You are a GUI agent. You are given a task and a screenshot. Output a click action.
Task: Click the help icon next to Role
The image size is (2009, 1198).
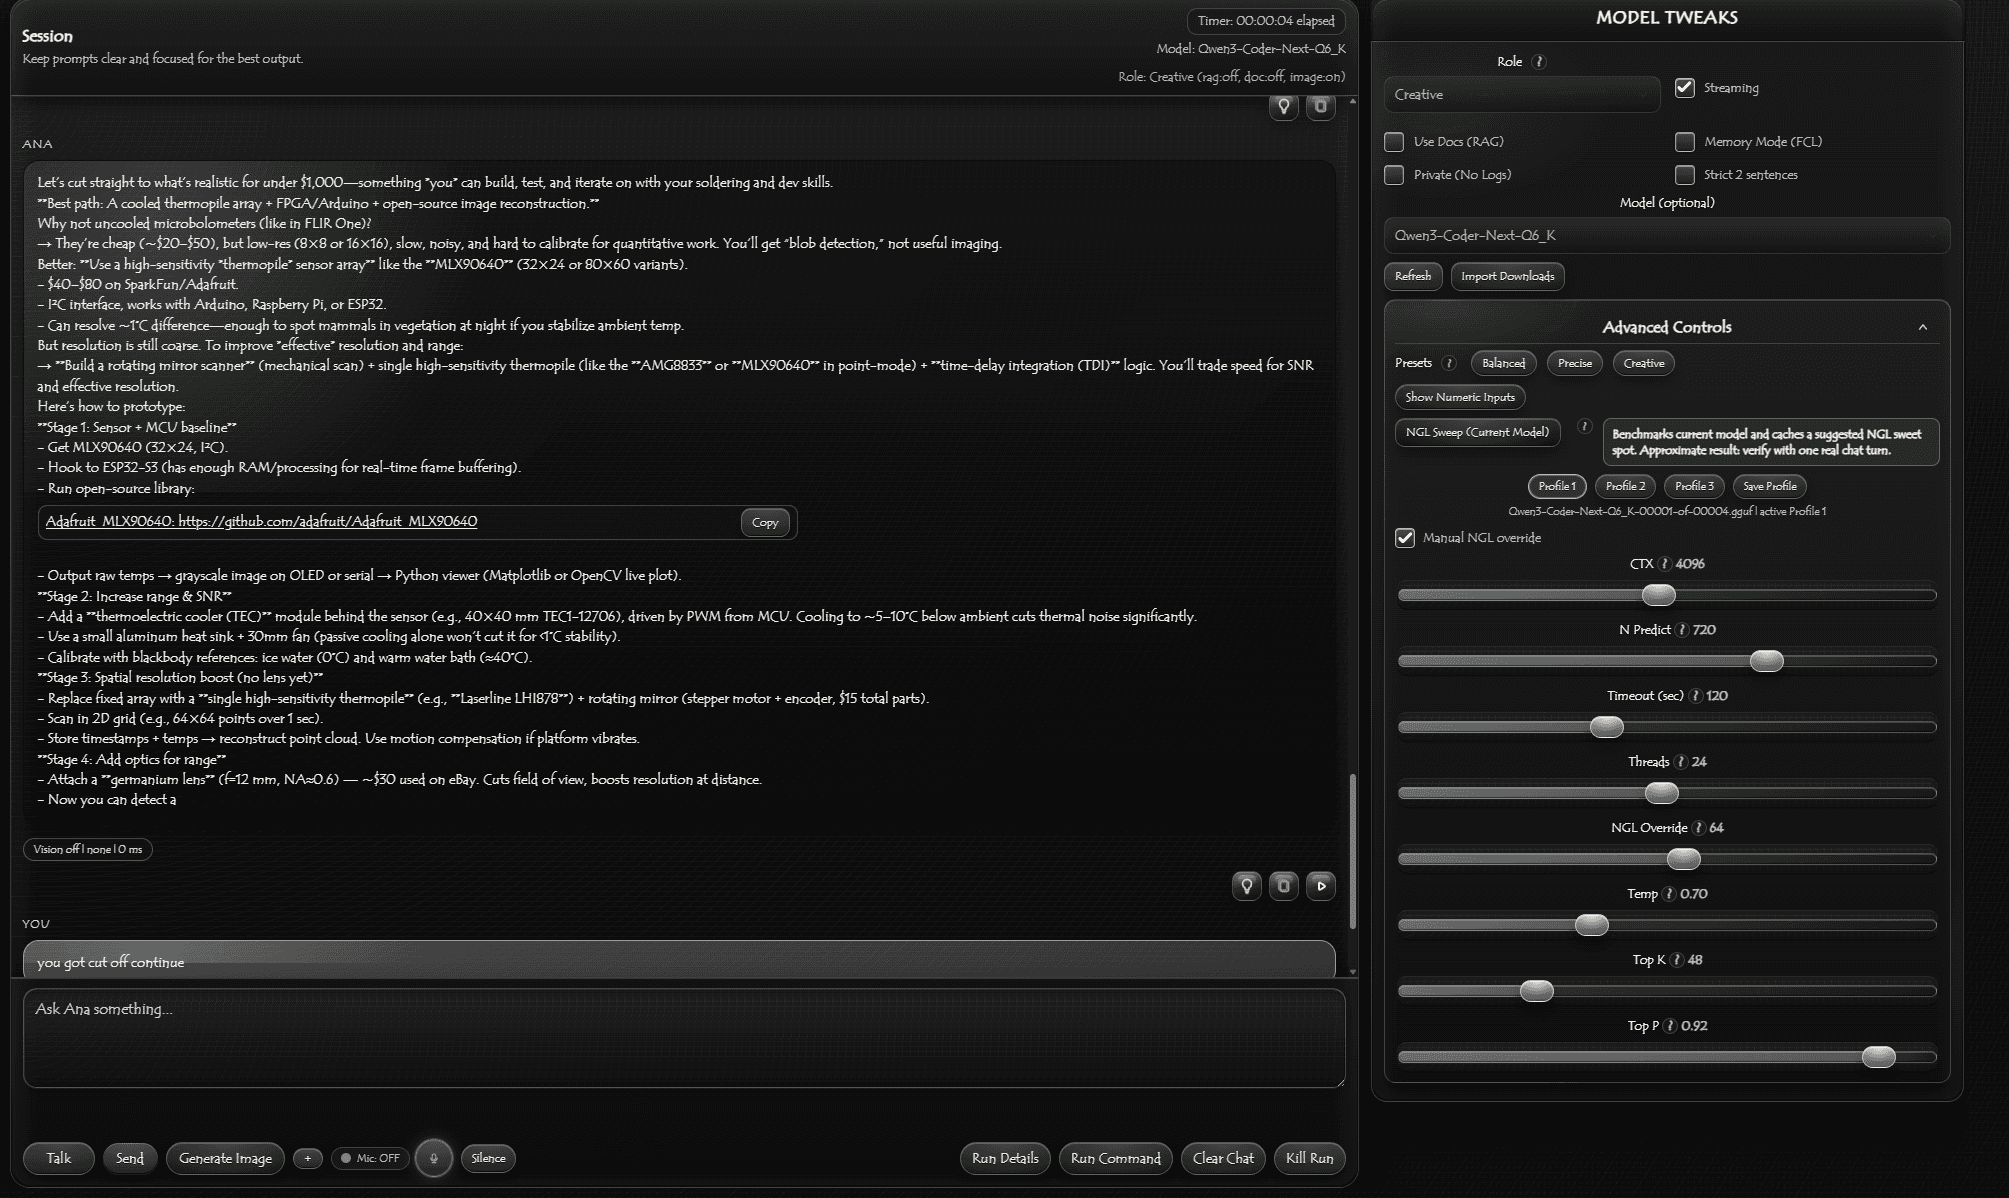click(1539, 62)
